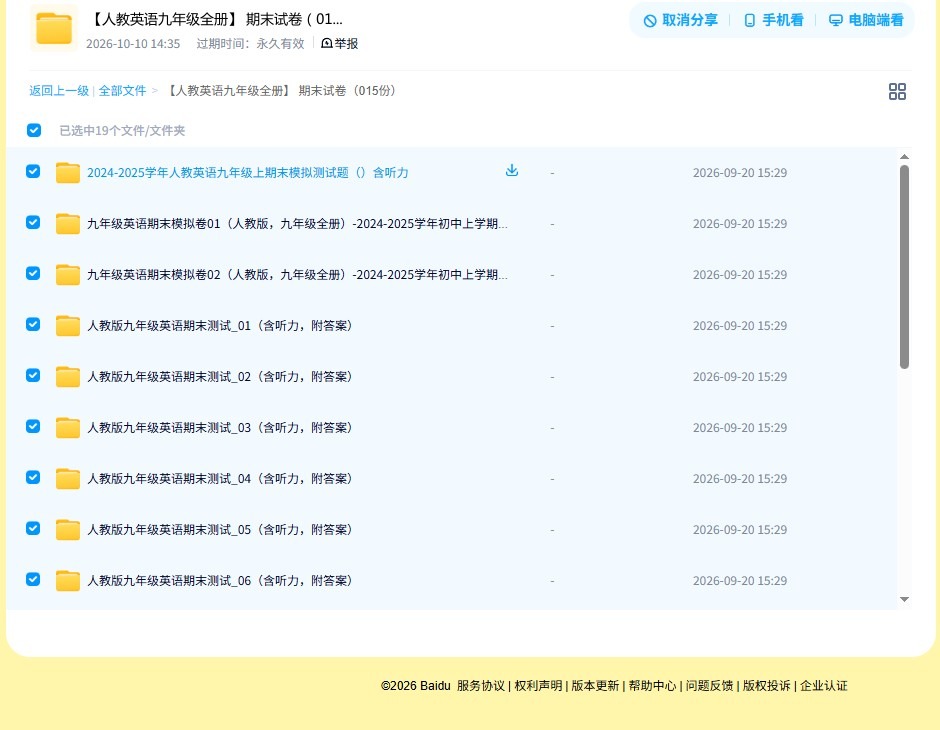Uncheck the select-all checkbox

click(x=34, y=130)
